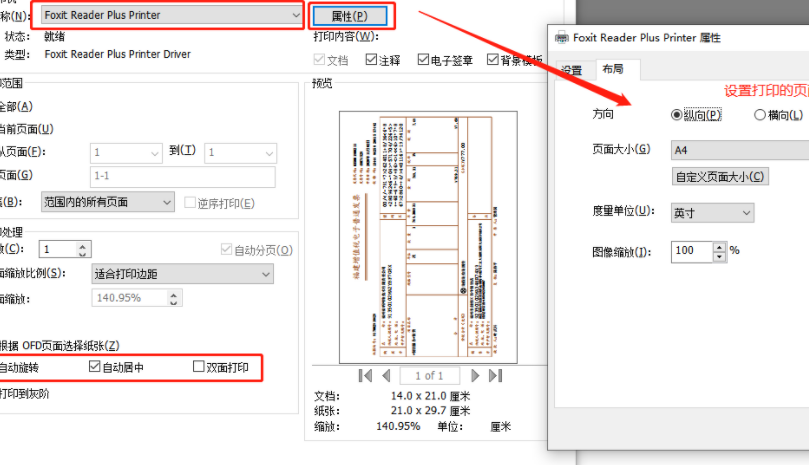Jump to last page in preview

coord(496,375)
